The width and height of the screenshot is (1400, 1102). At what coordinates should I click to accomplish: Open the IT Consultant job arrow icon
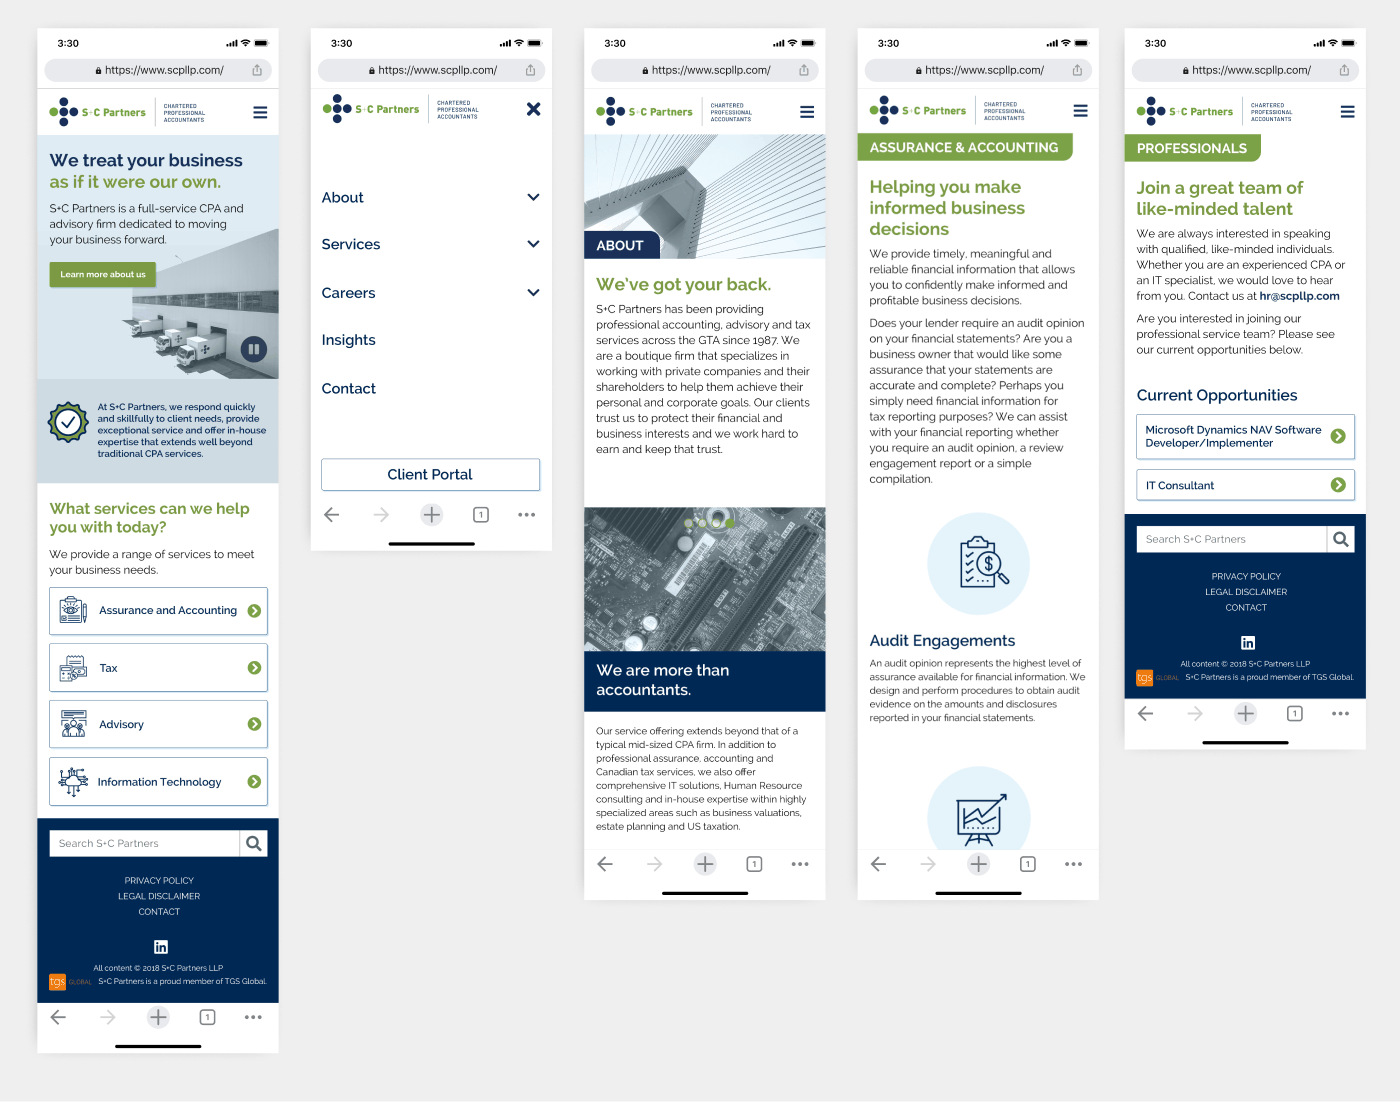(x=1338, y=485)
